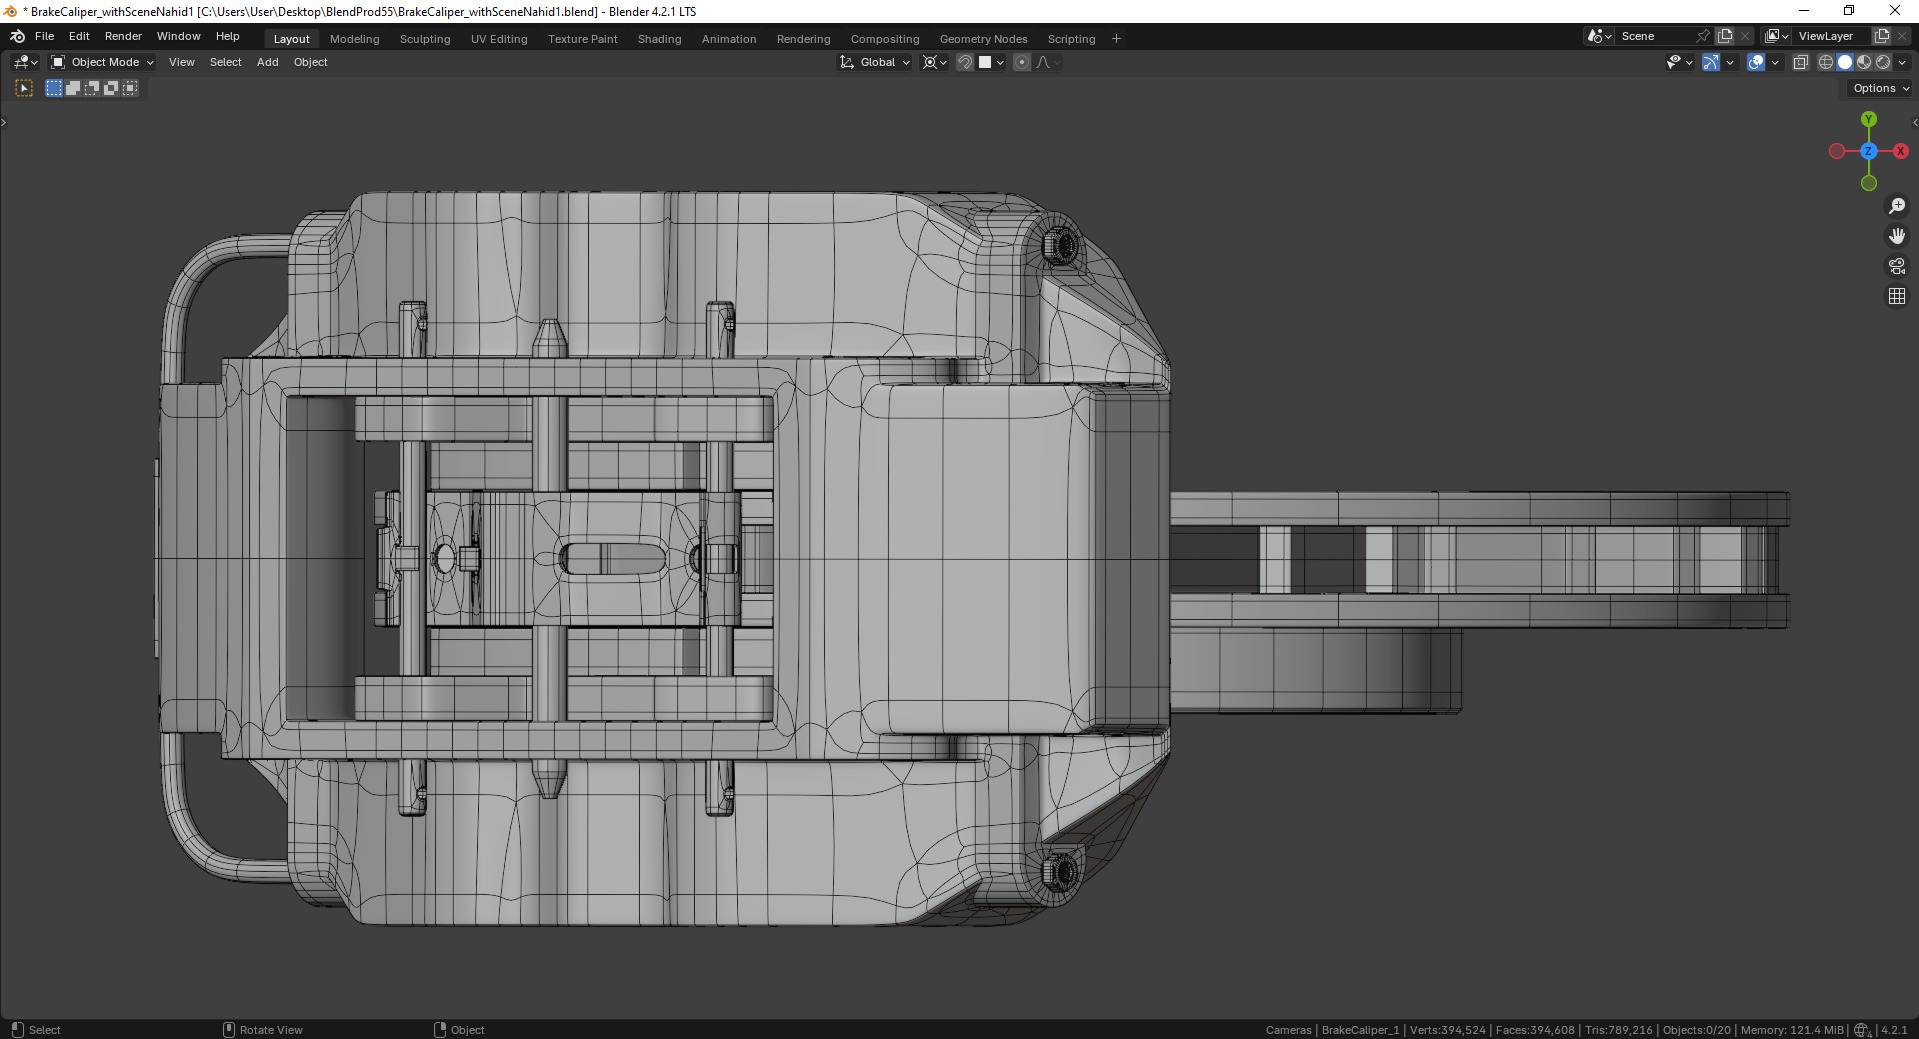Open Global transform orientation dropdown
Image resolution: width=1919 pixels, height=1039 pixels.
point(876,62)
